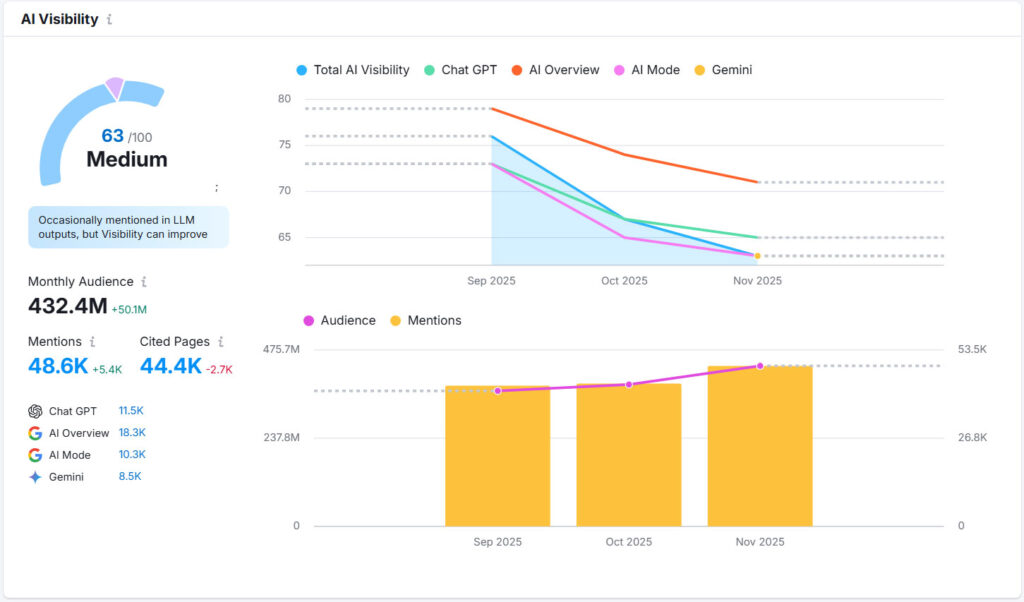Open the 44.4K cited pages link
Image resolution: width=1024 pixels, height=602 pixels.
coord(170,367)
